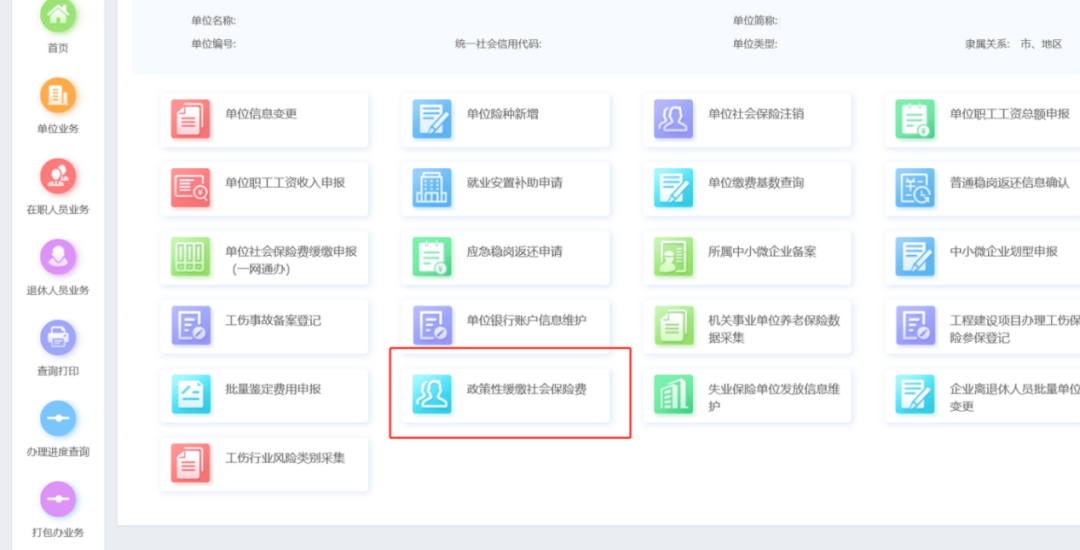Open the 查询打印 printer icon

pos(58,338)
